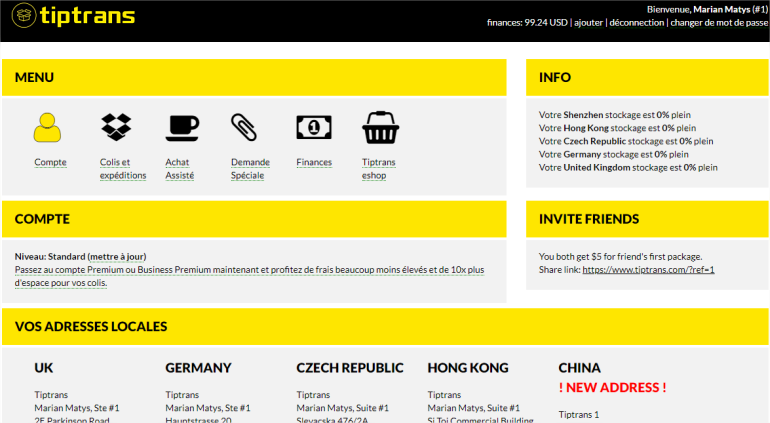770x423 pixels.
Task: Click the Colis et expéditions box icon
Action: pyautogui.click(x=116, y=127)
